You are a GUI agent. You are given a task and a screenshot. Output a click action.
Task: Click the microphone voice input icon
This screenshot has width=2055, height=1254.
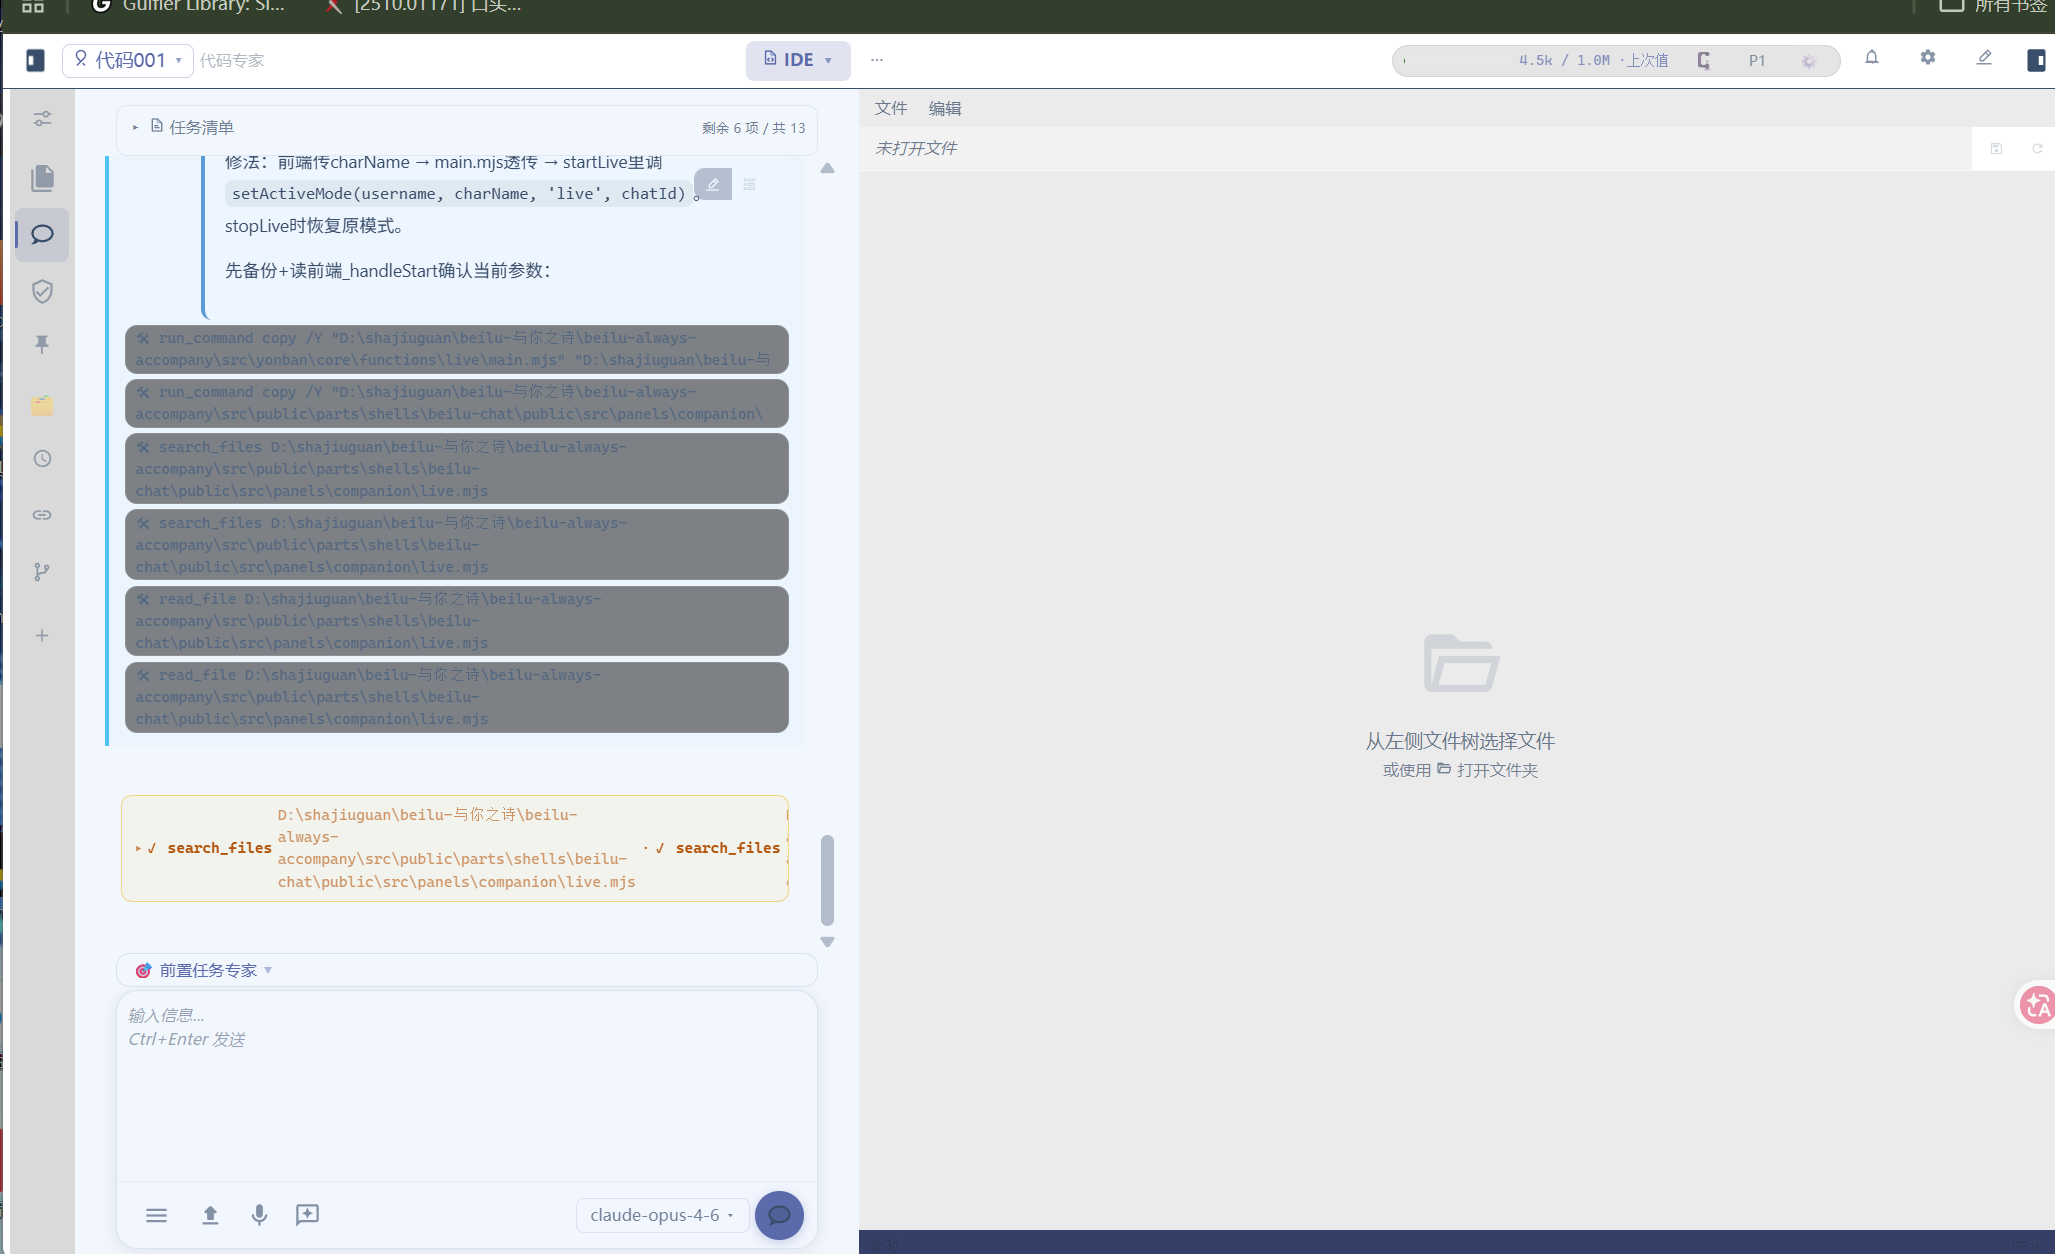pos(259,1215)
